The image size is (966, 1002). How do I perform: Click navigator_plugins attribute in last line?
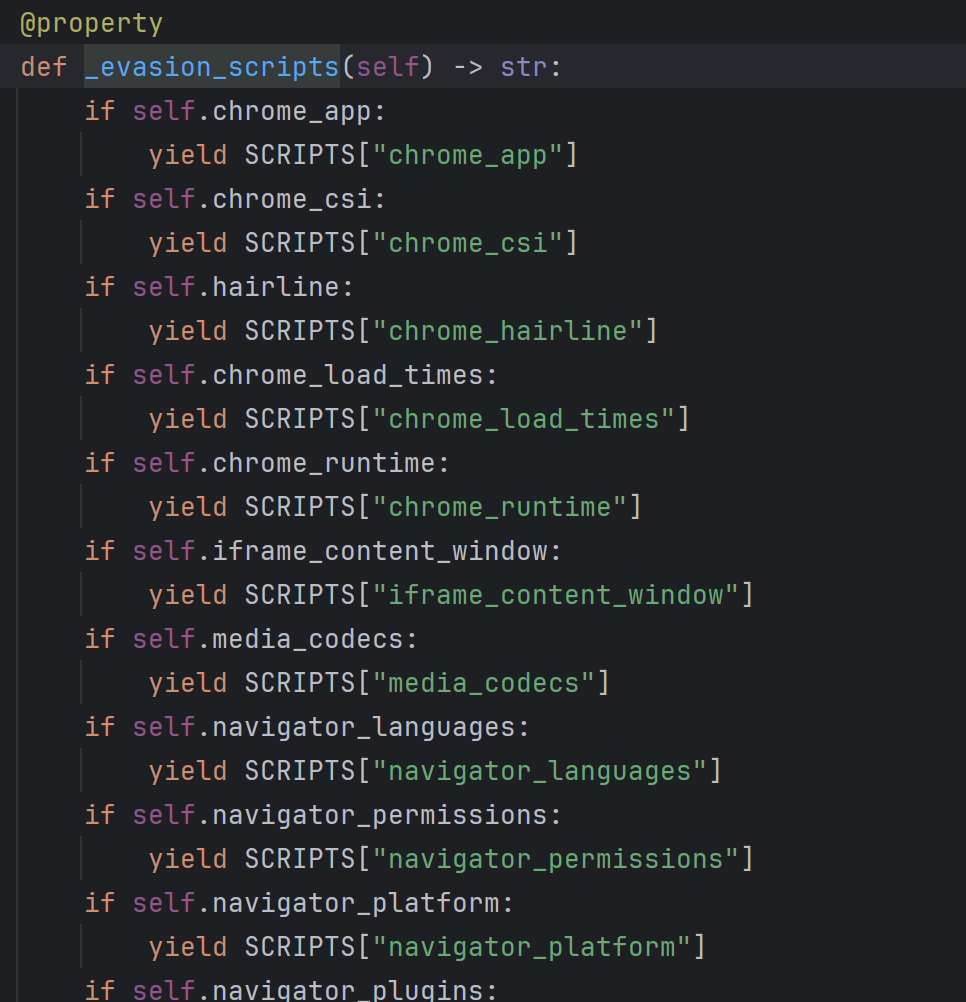(348, 990)
